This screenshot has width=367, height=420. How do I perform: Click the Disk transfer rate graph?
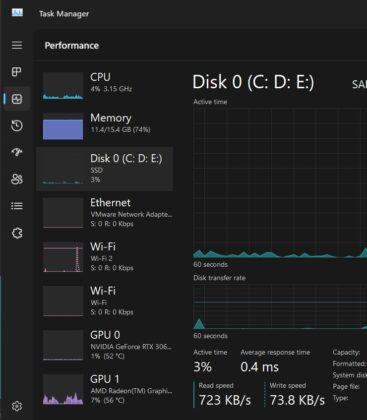(280, 307)
